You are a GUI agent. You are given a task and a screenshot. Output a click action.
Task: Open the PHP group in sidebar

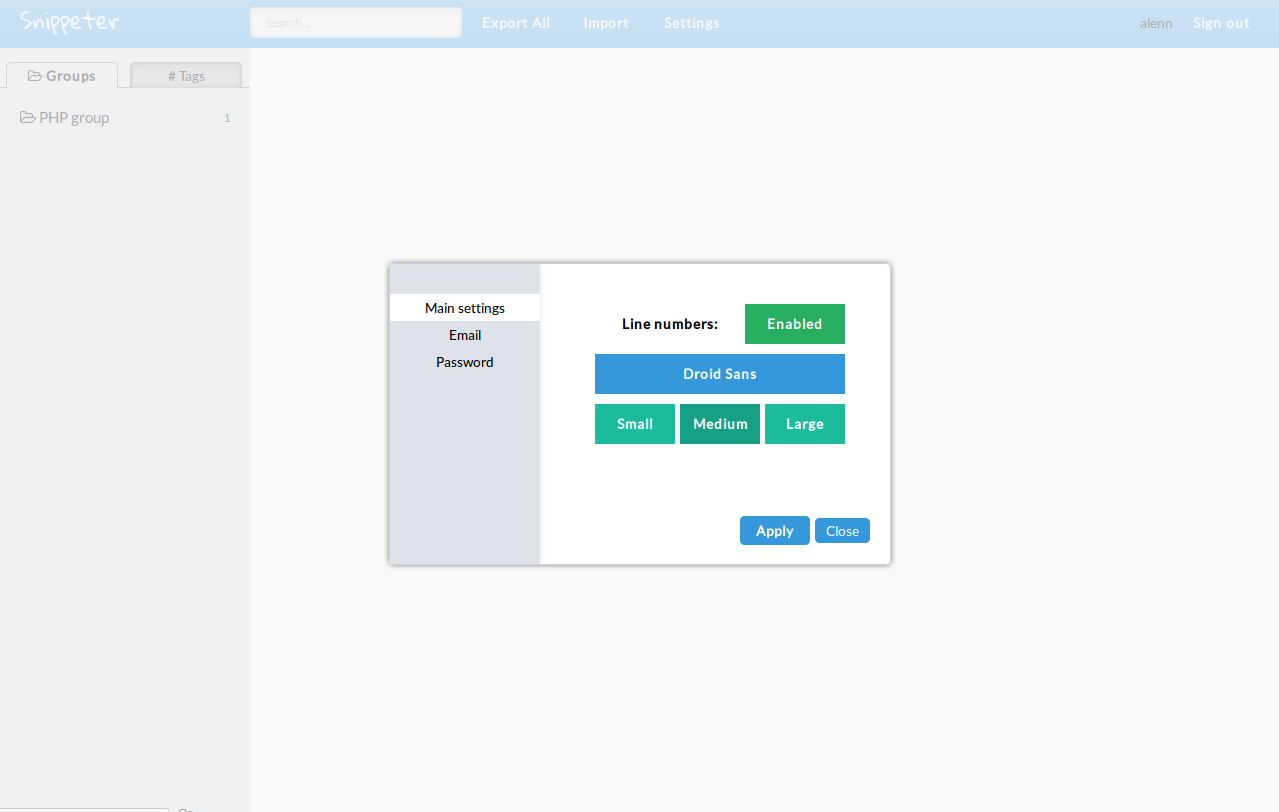74,118
